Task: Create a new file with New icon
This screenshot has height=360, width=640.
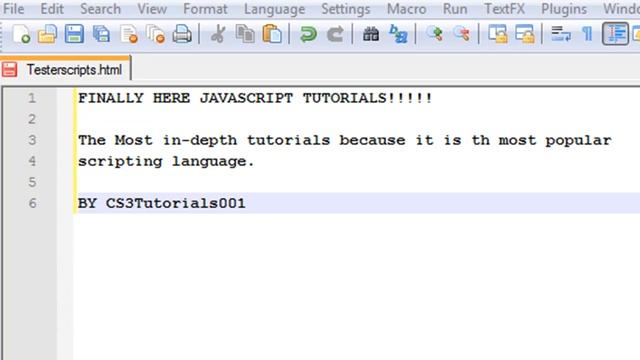Action: [21, 34]
